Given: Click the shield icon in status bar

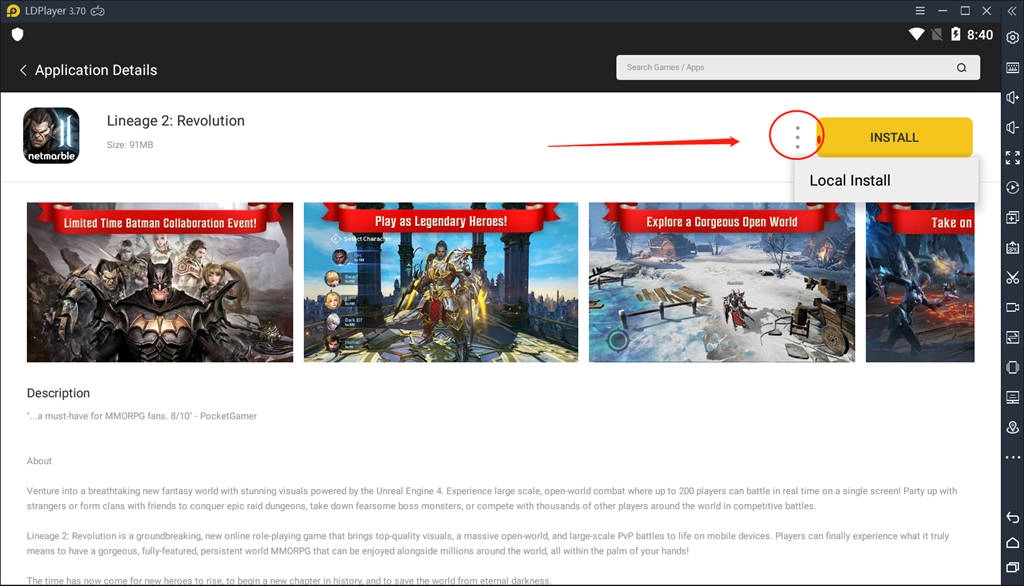Looking at the screenshot, I should (x=18, y=35).
